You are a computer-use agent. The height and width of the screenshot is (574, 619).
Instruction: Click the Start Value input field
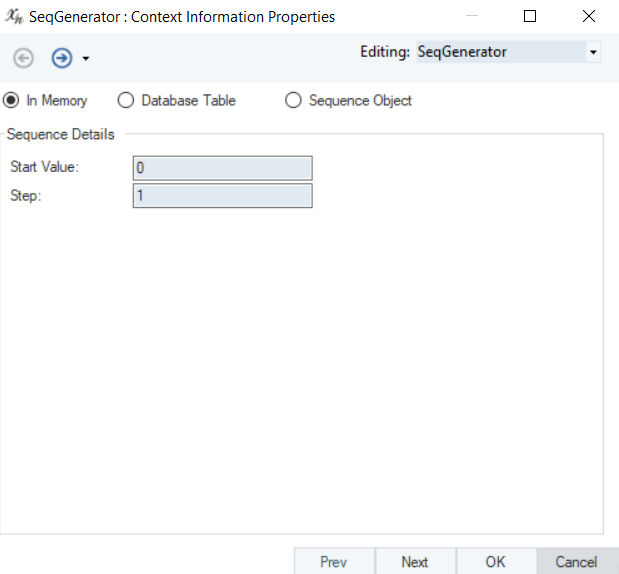coord(223,168)
